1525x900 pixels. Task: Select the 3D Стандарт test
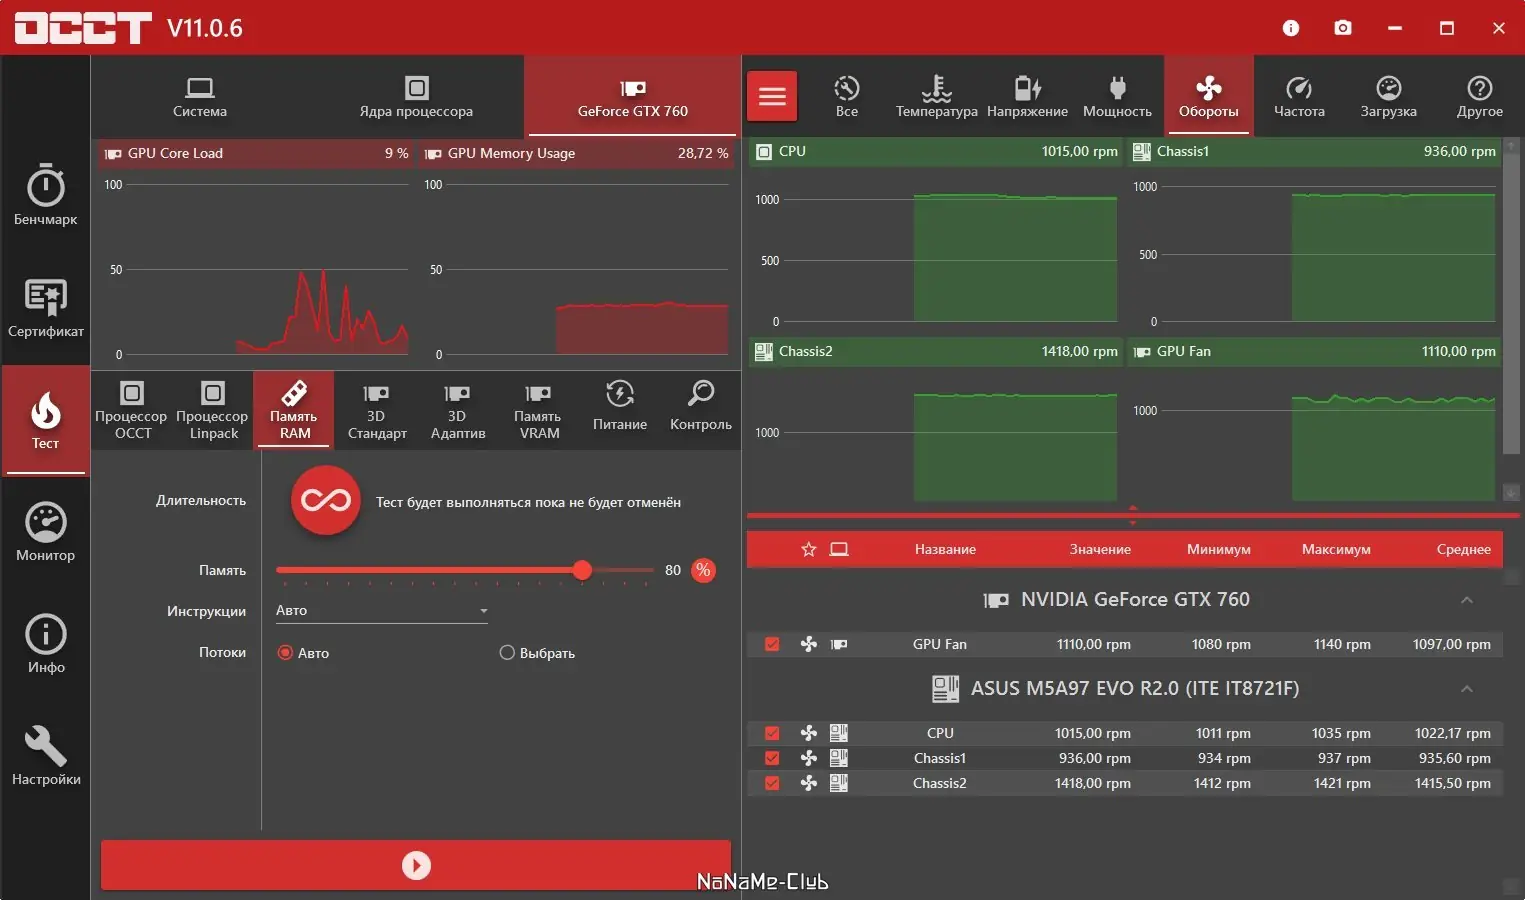[376, 410]
